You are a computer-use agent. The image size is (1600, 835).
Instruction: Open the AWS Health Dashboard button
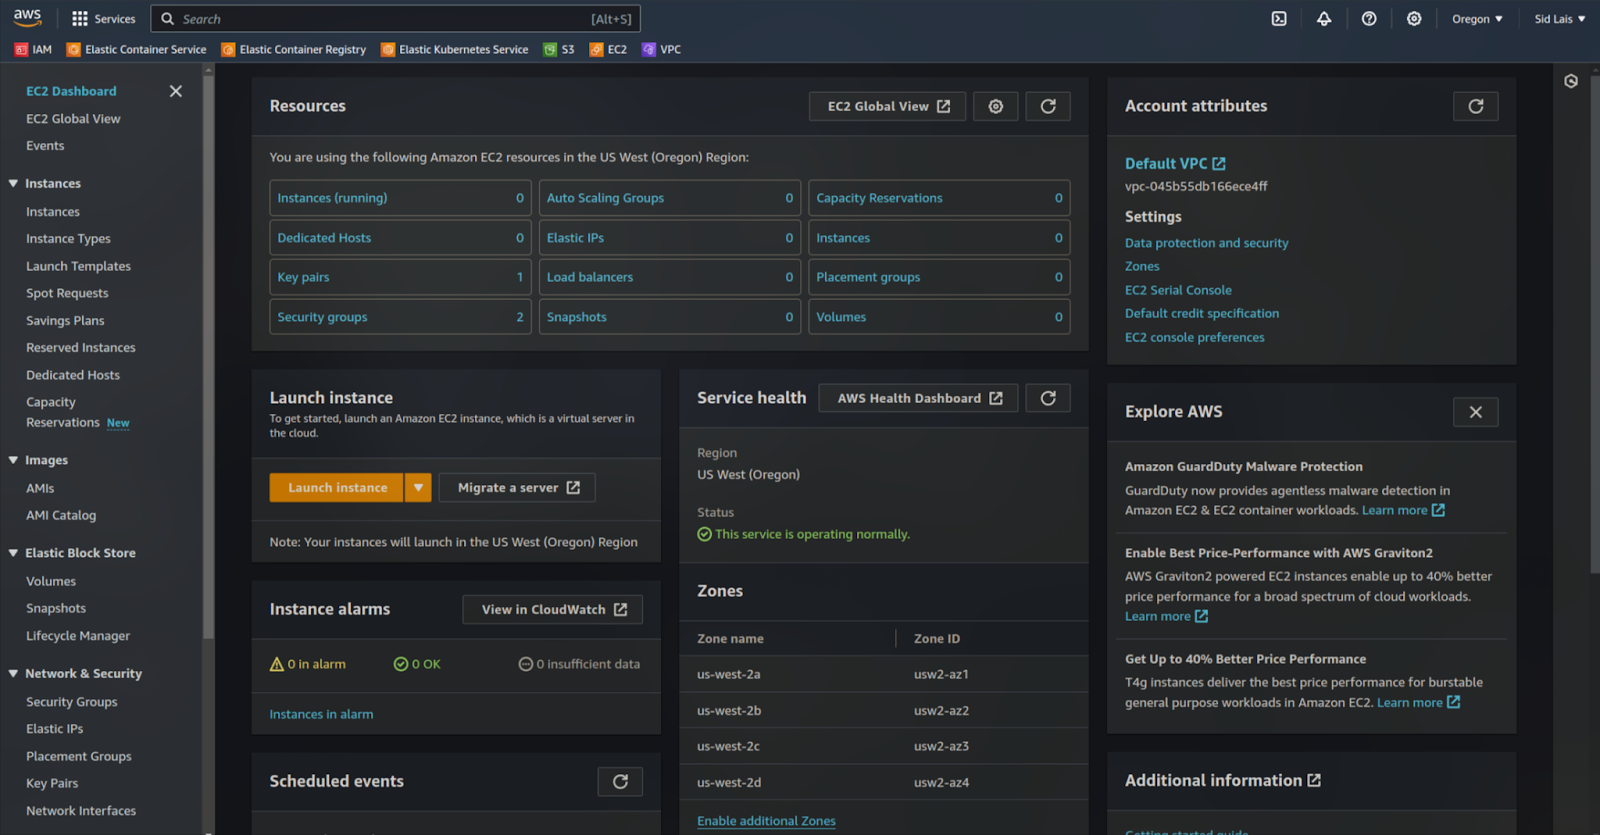[918, 398]
